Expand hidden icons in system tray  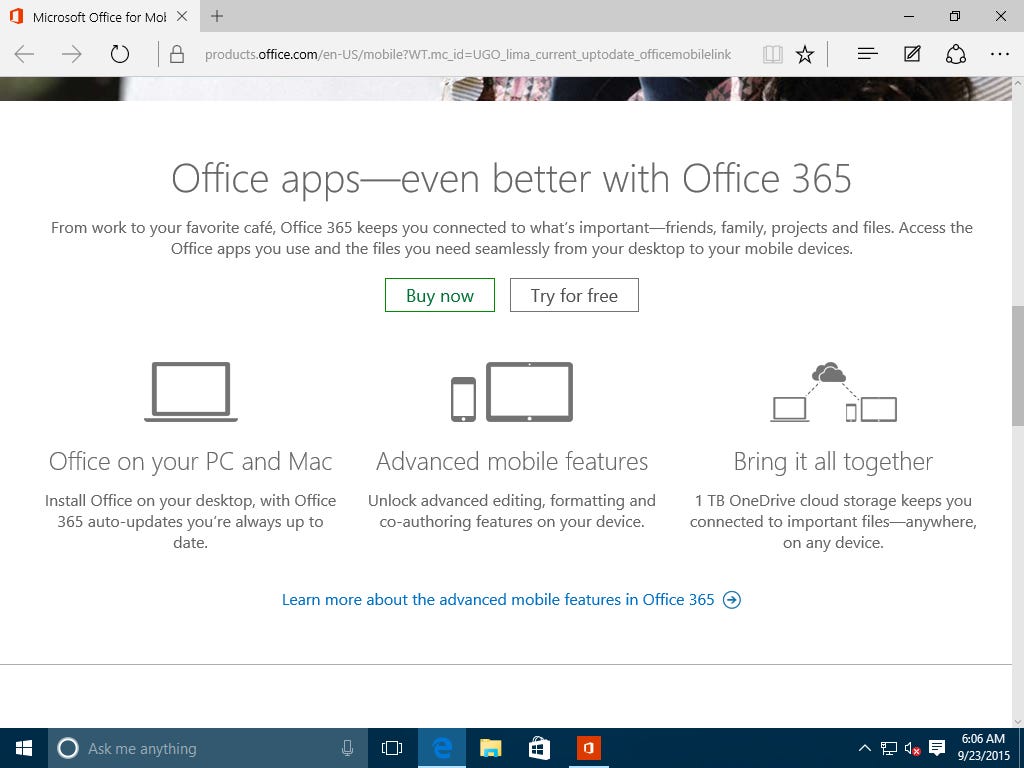click(863, 747)
